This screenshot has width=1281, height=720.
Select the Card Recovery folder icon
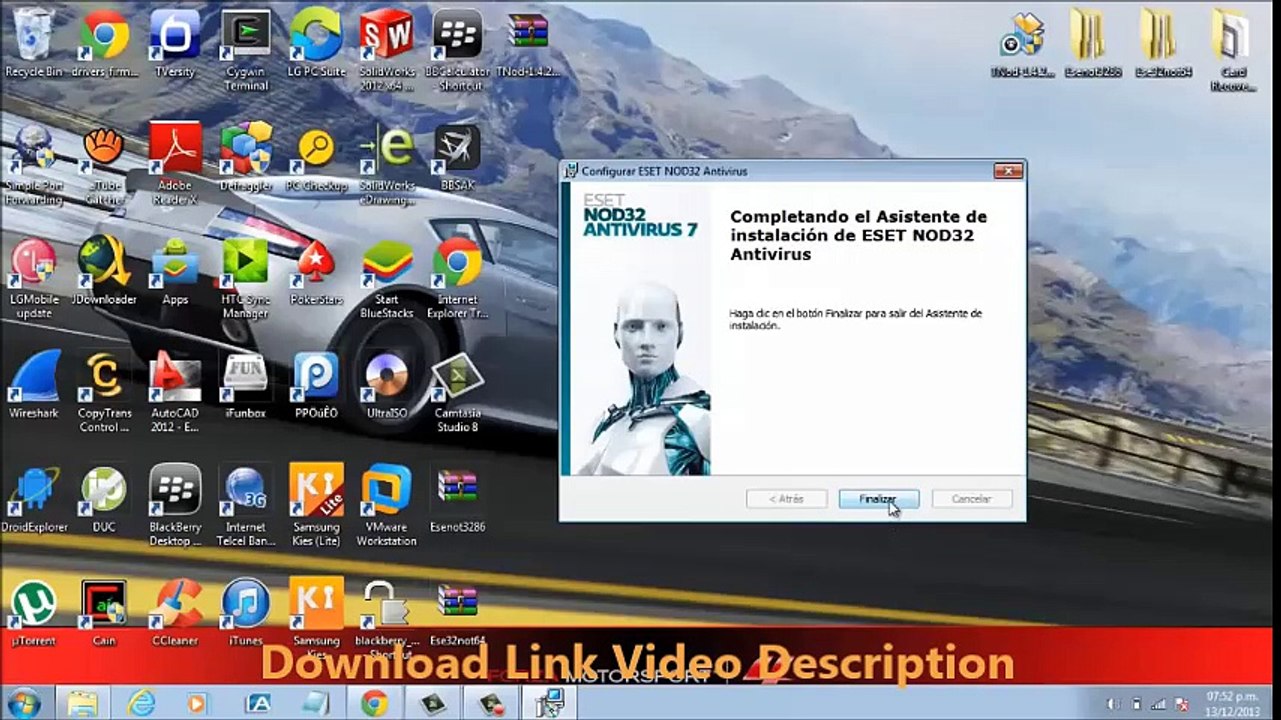click(x=1233, y=51)
